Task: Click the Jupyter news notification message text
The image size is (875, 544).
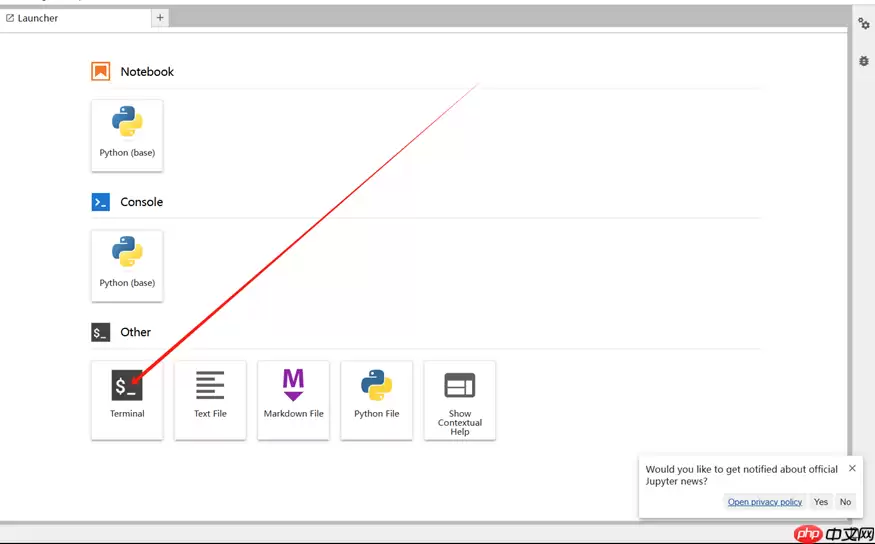Action: (741, 475)
